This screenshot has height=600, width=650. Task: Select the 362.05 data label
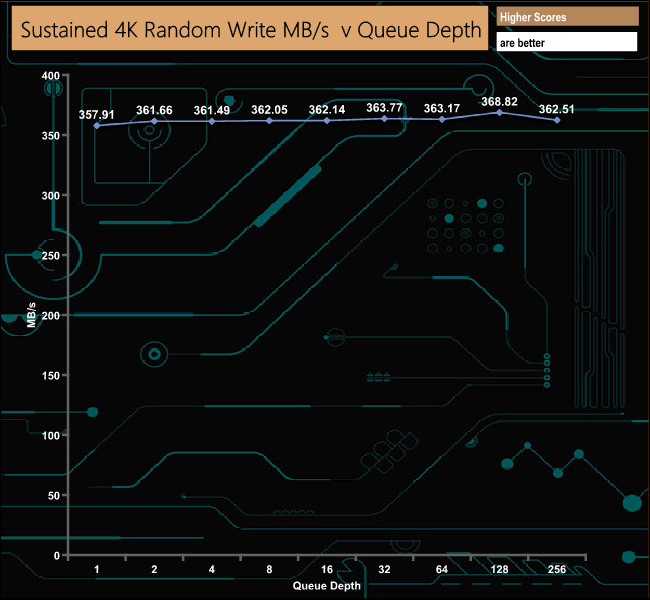tap(270, 110)
